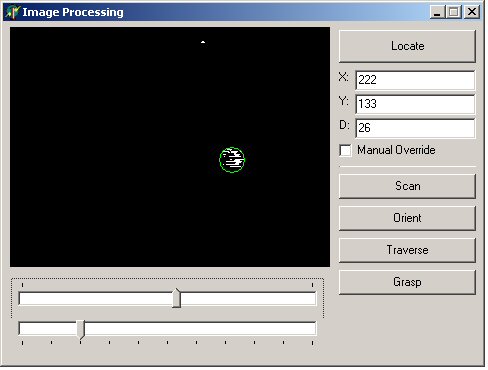Viewport: 488px width, 370px height.
Task: Click the Locate button
Action: [407, 46]
